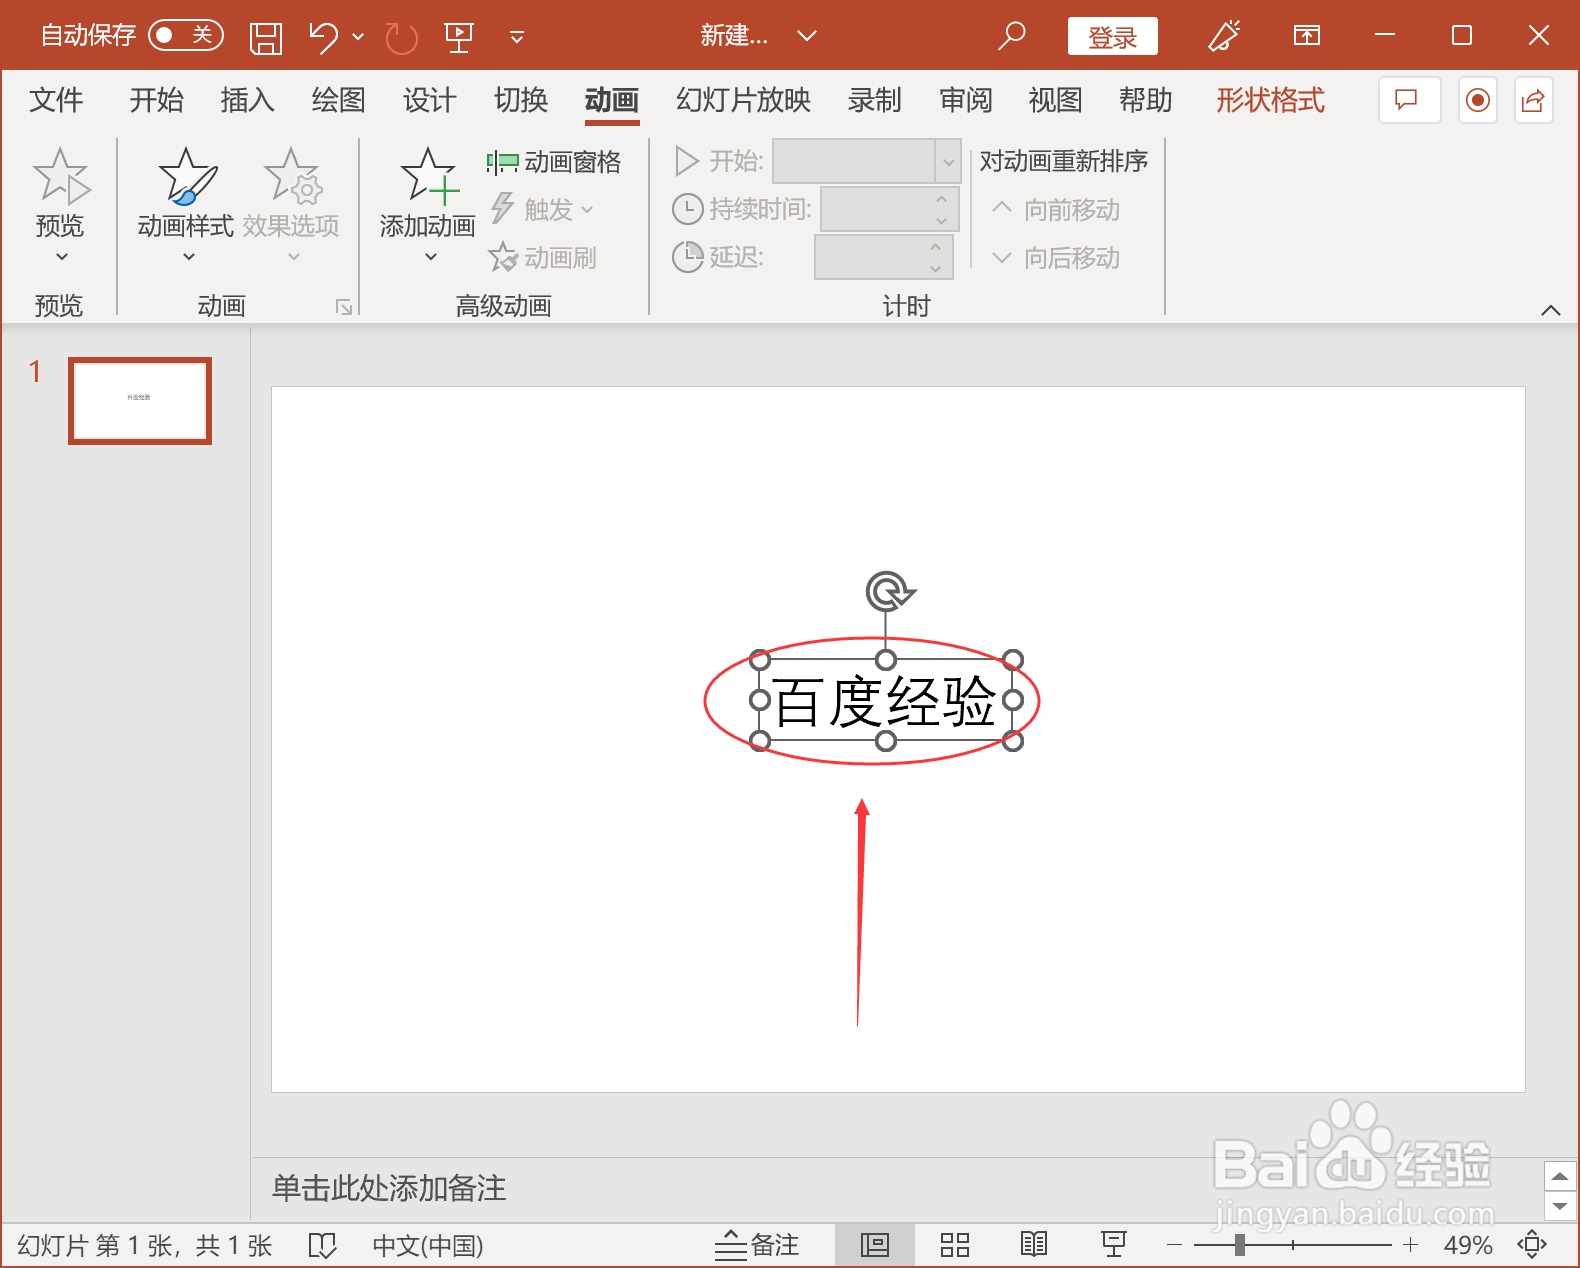This screenshot has width=1580, height=1268.
Task: Open the 形状格式 tab
Action: coord(1270,100)
